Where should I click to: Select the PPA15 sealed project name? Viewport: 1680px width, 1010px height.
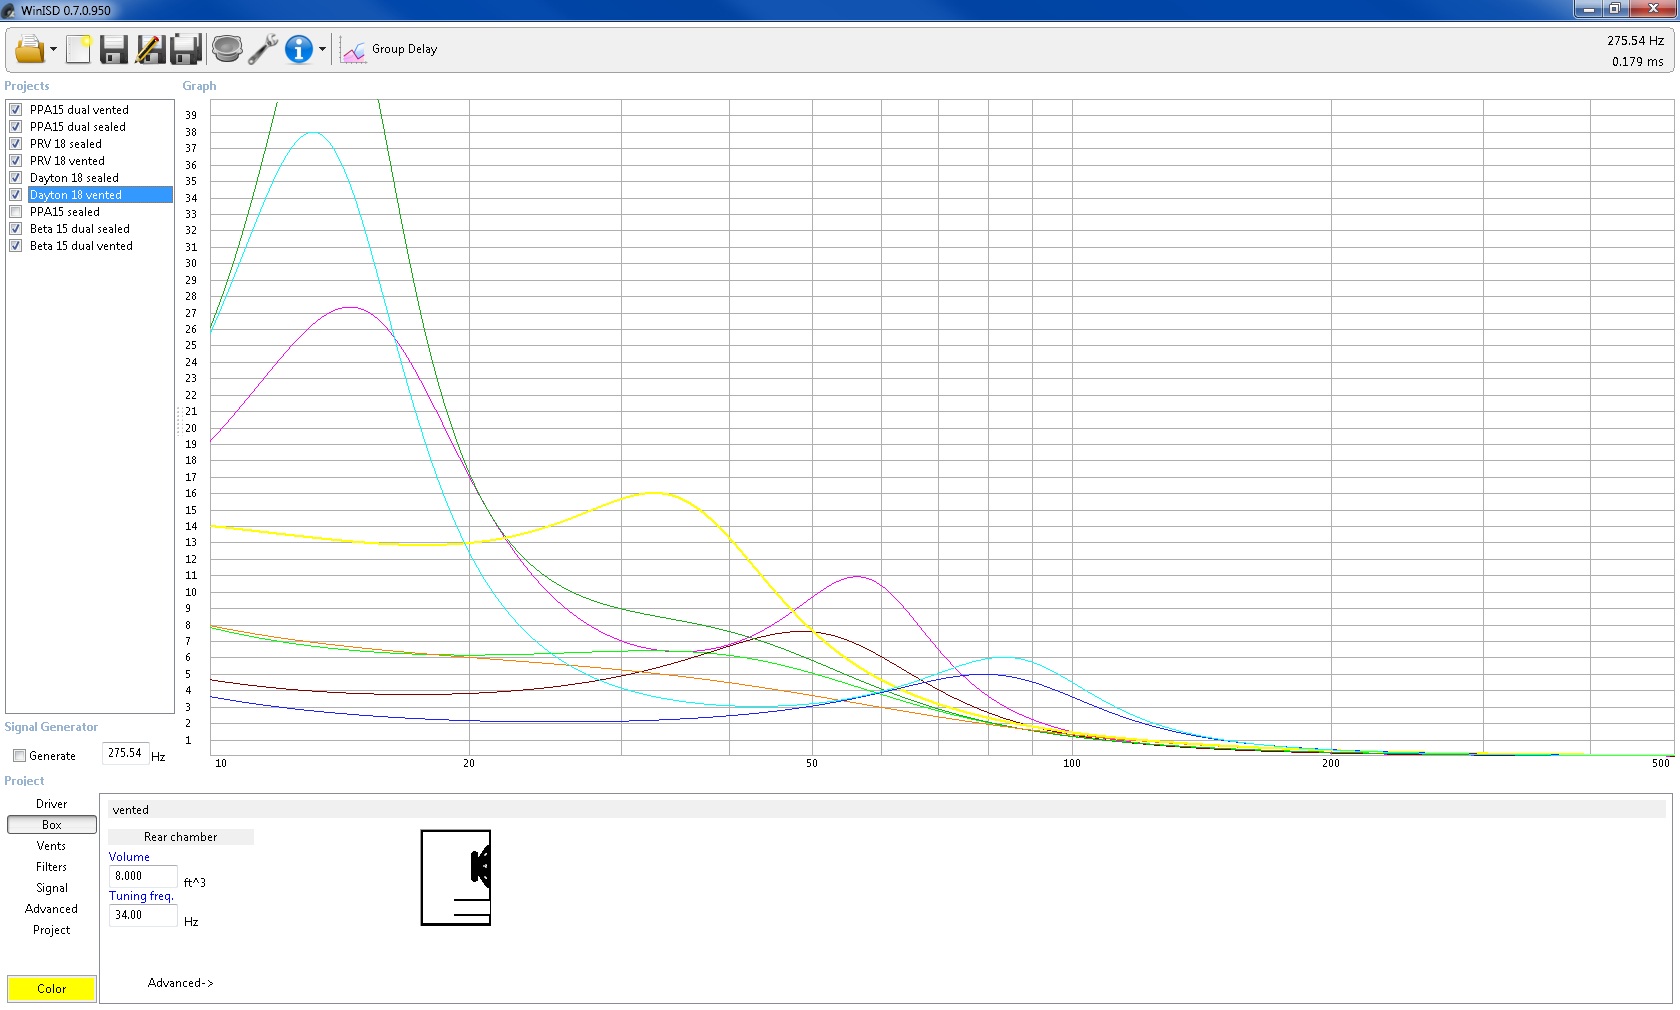pyautogui.click(x=65, y=212)
